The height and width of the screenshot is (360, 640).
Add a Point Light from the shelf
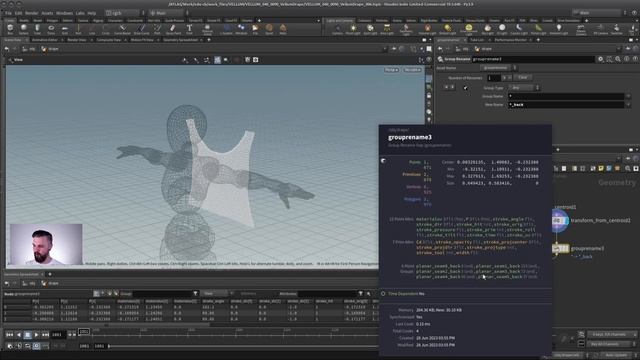[x=353, y=29]
